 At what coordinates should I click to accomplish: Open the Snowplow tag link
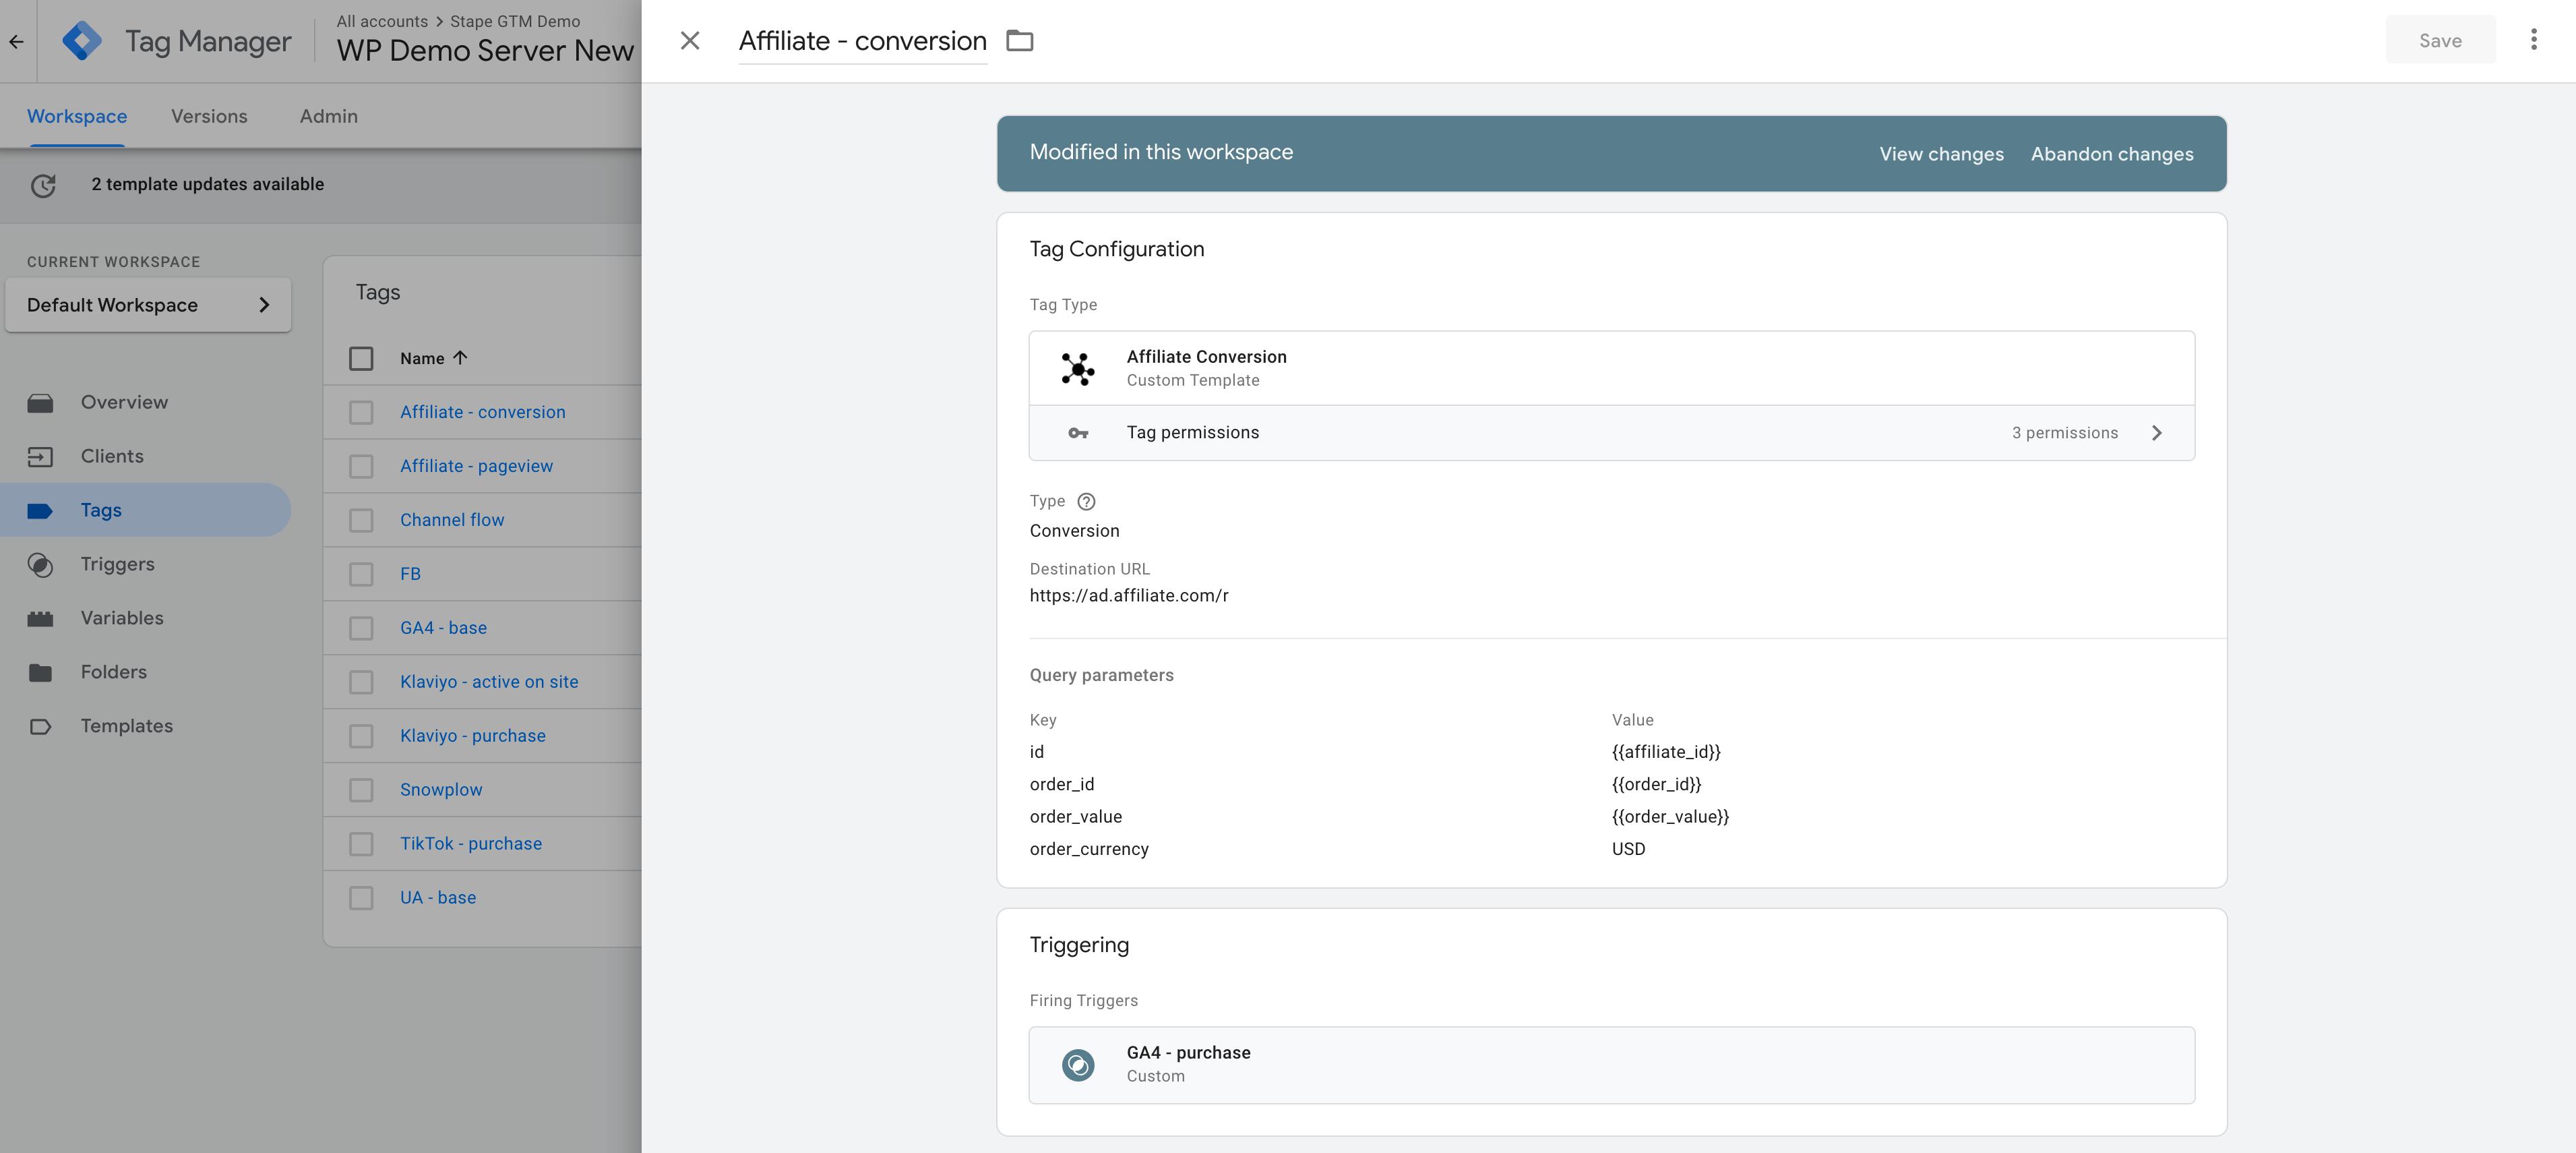[x=441, y=790]
